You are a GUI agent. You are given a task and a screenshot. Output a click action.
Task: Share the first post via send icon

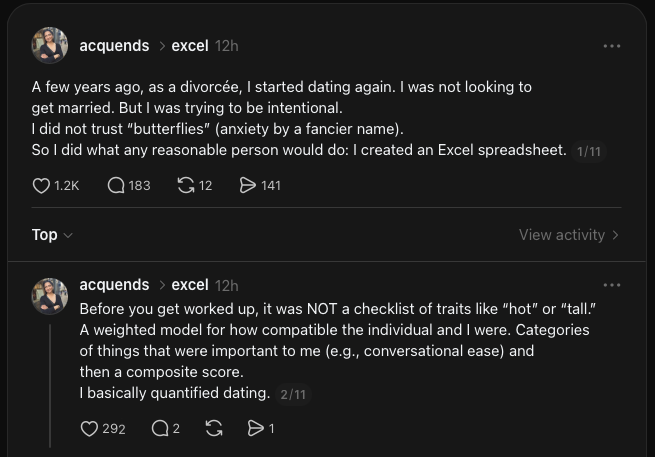click(x=248, y=185)
